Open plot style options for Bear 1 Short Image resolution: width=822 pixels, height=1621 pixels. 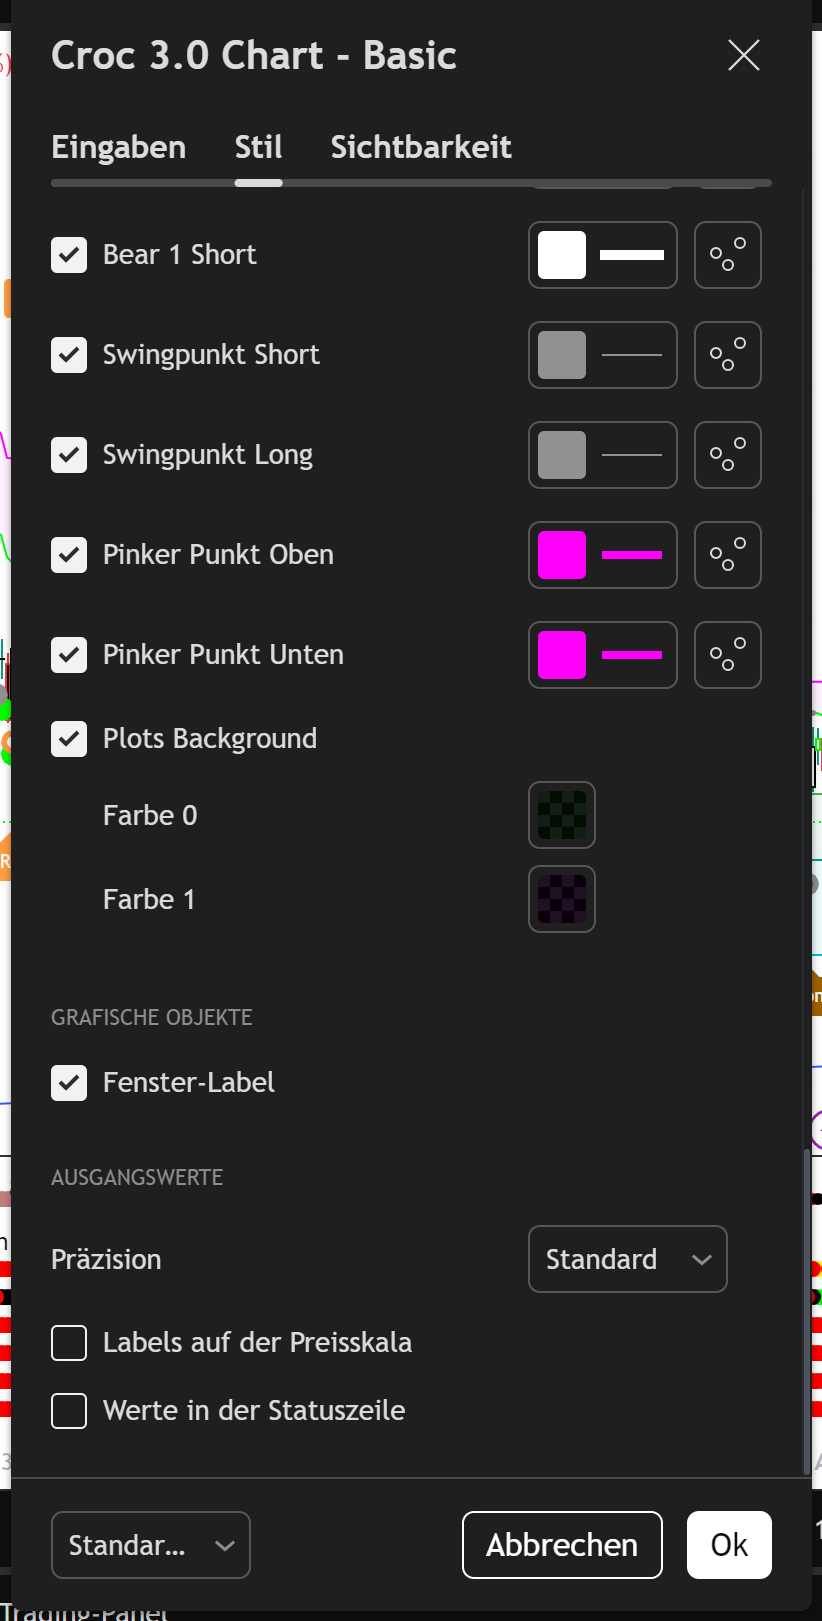pos(727,255)
